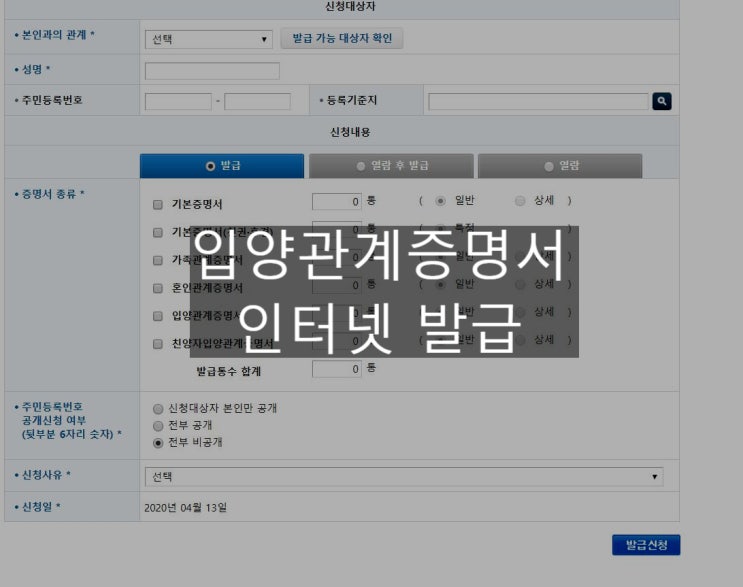Click 발급 가능 대상자 확인 button
Image resolution: width=743 pixels, height=587 pixels.
342,38
